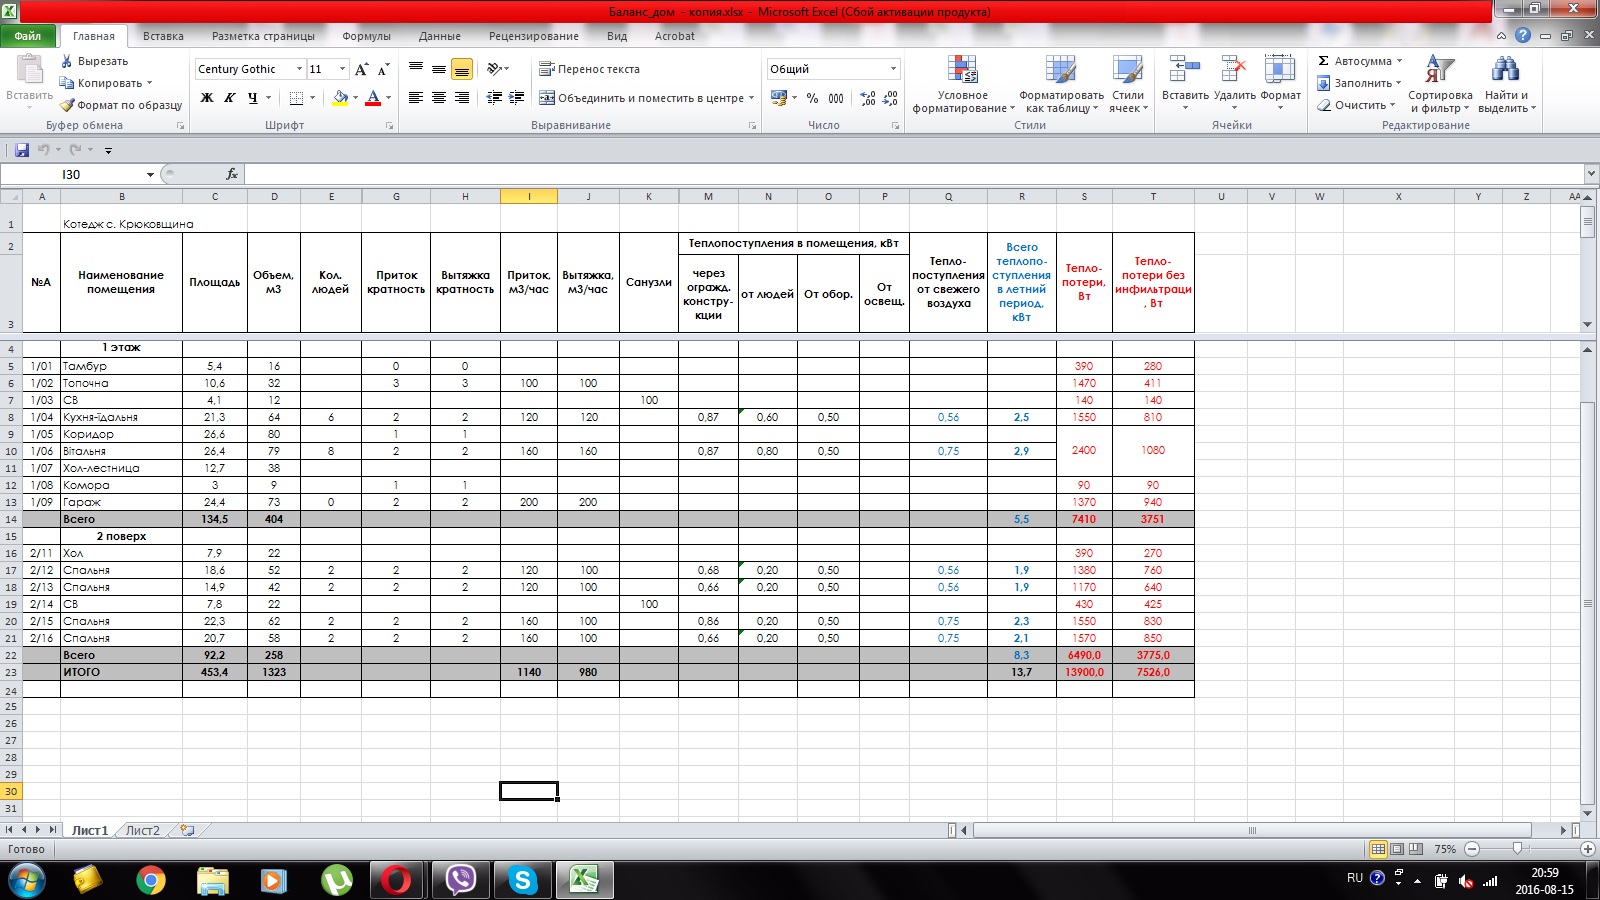Click the Копировать copy button
Screen dimensions: 1600x900
pyautogui.click(x=100, y=83)
